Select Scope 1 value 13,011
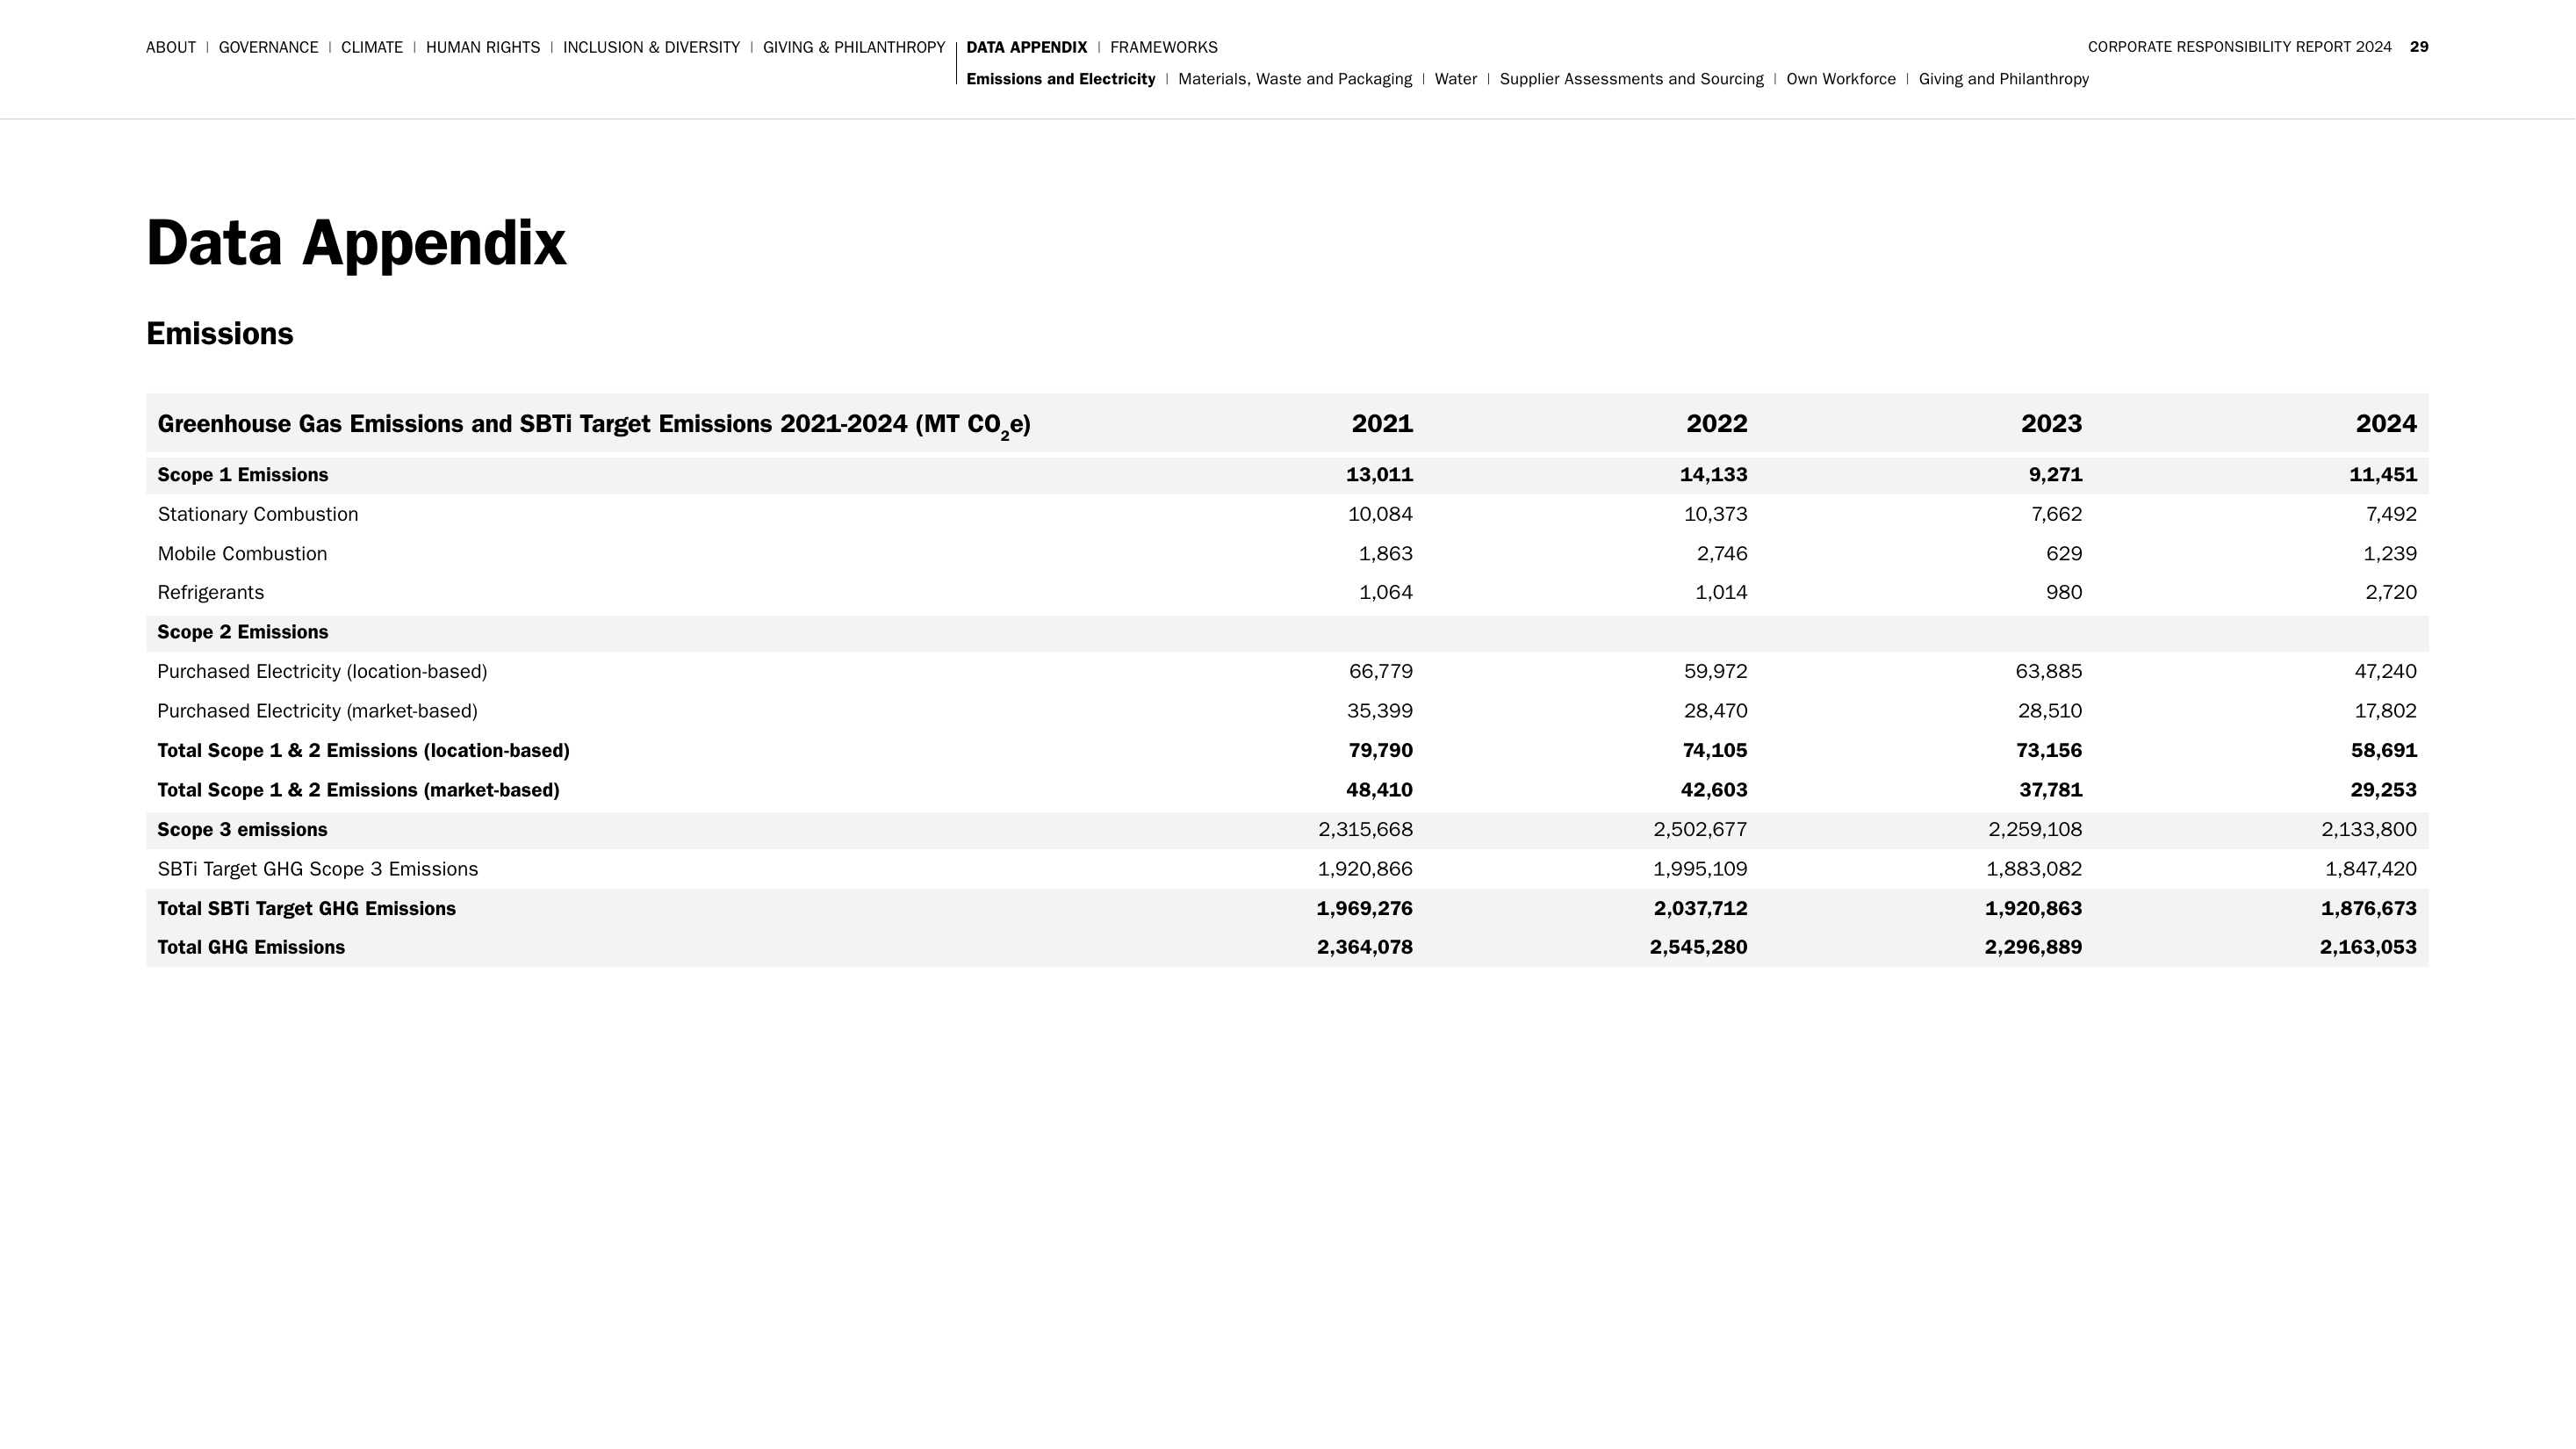The width and height of the screenshot is (2576, 1449). tap(1380, 475)
